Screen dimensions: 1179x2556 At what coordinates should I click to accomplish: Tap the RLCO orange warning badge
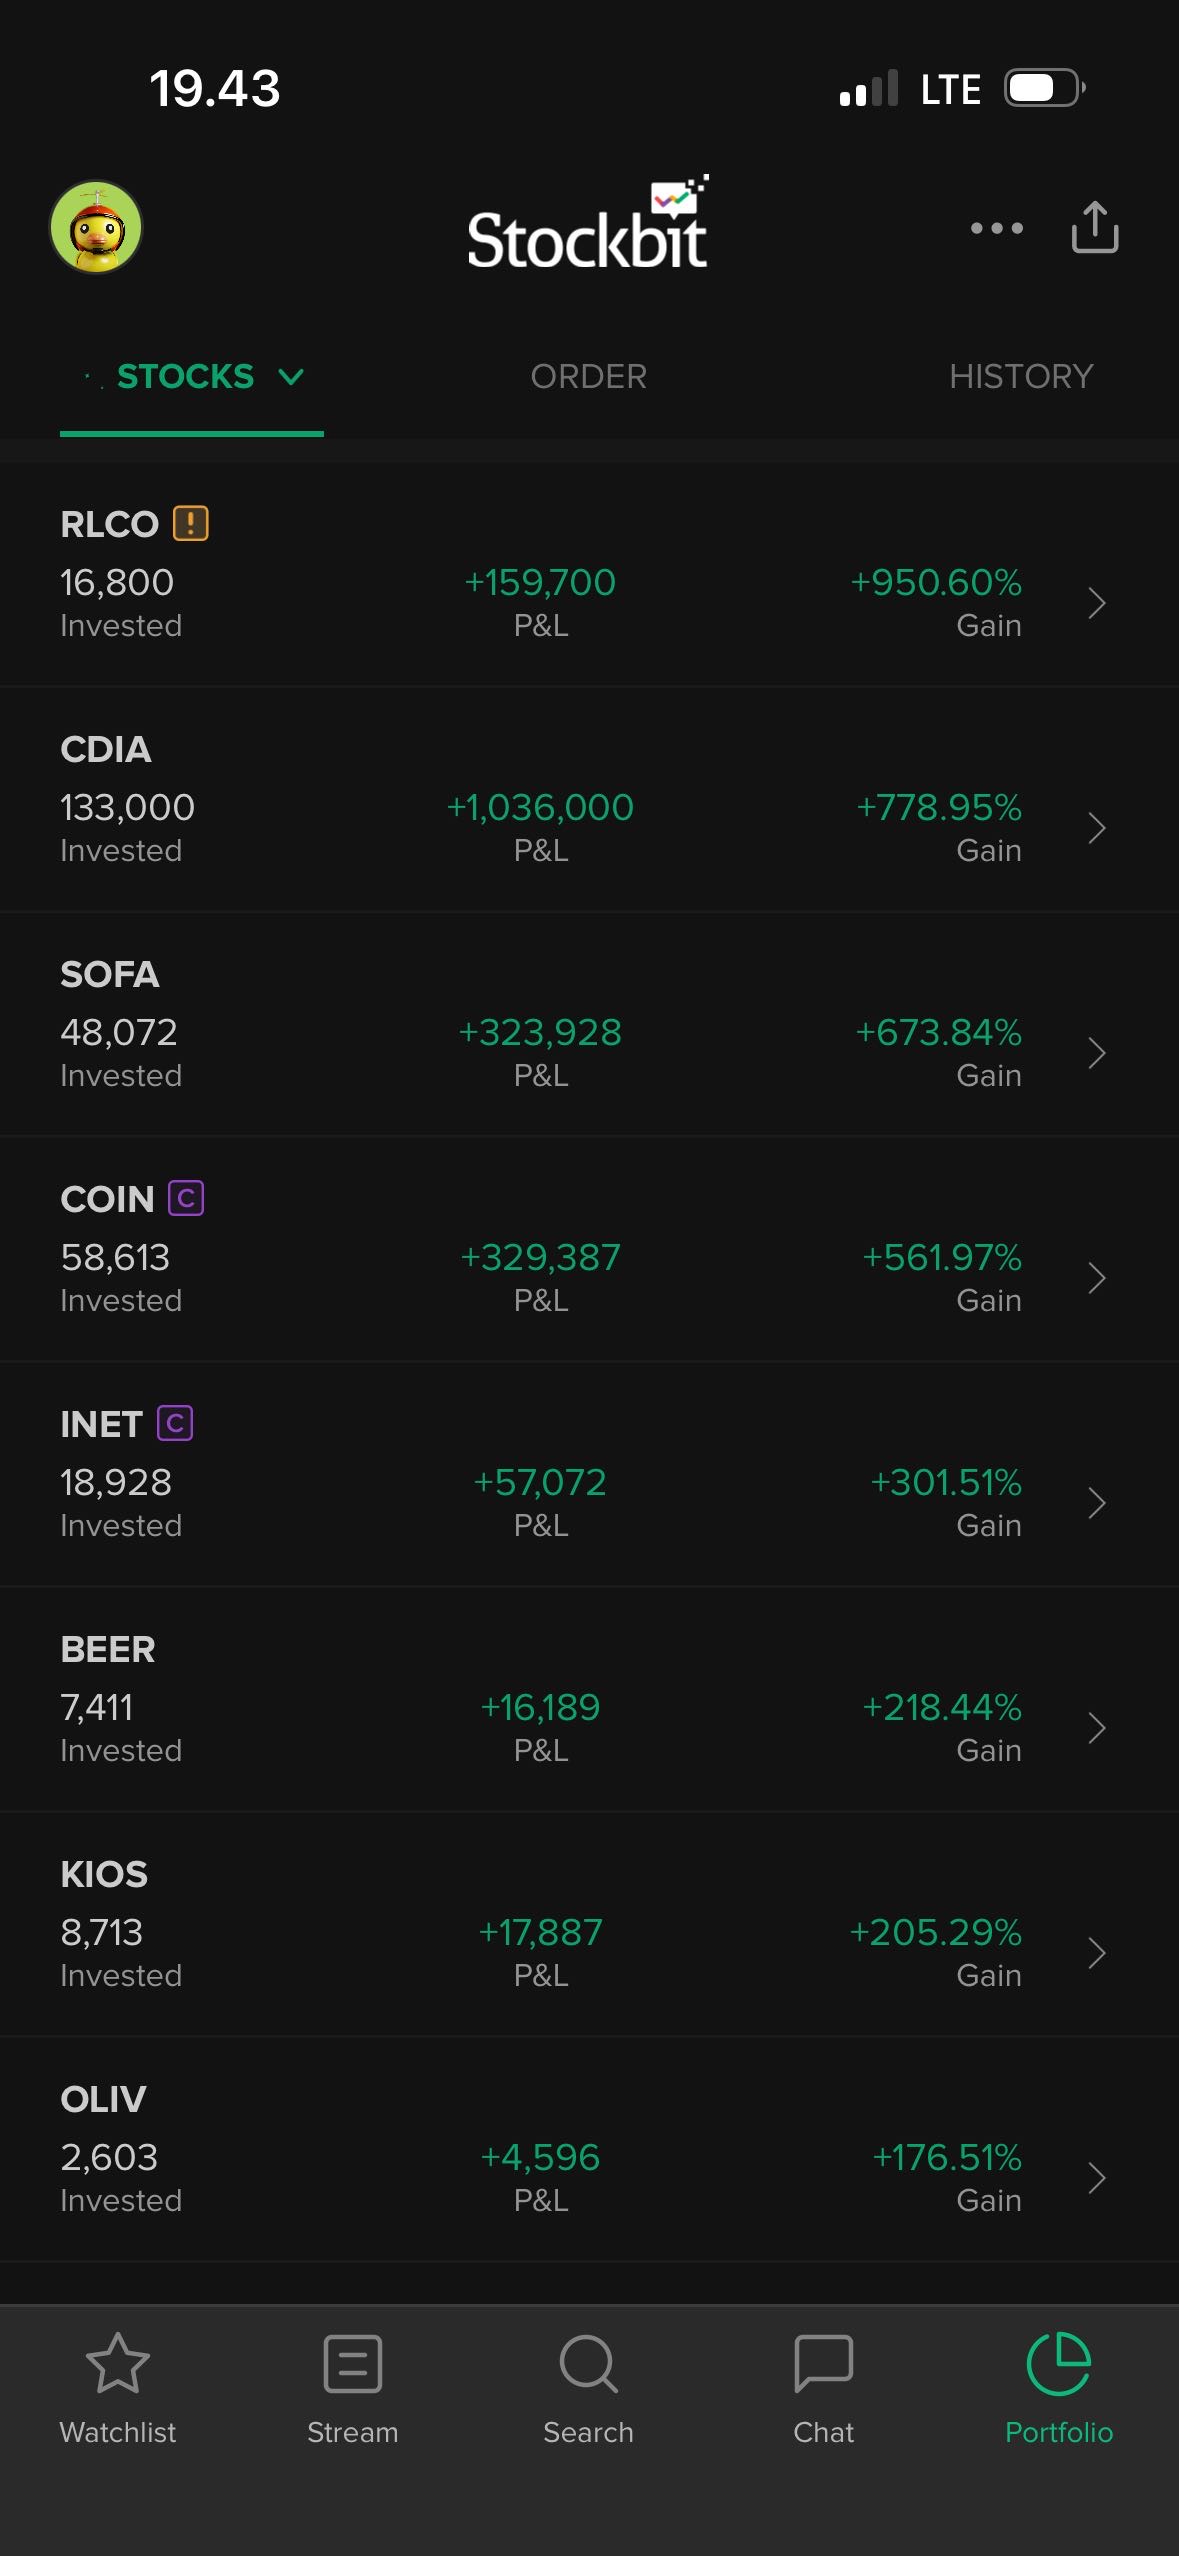[x=191, y=523]
